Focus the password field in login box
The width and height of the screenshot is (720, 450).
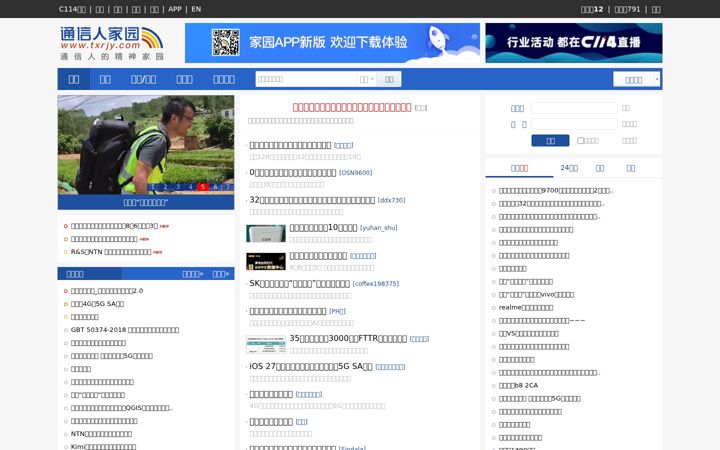(574, 124)
